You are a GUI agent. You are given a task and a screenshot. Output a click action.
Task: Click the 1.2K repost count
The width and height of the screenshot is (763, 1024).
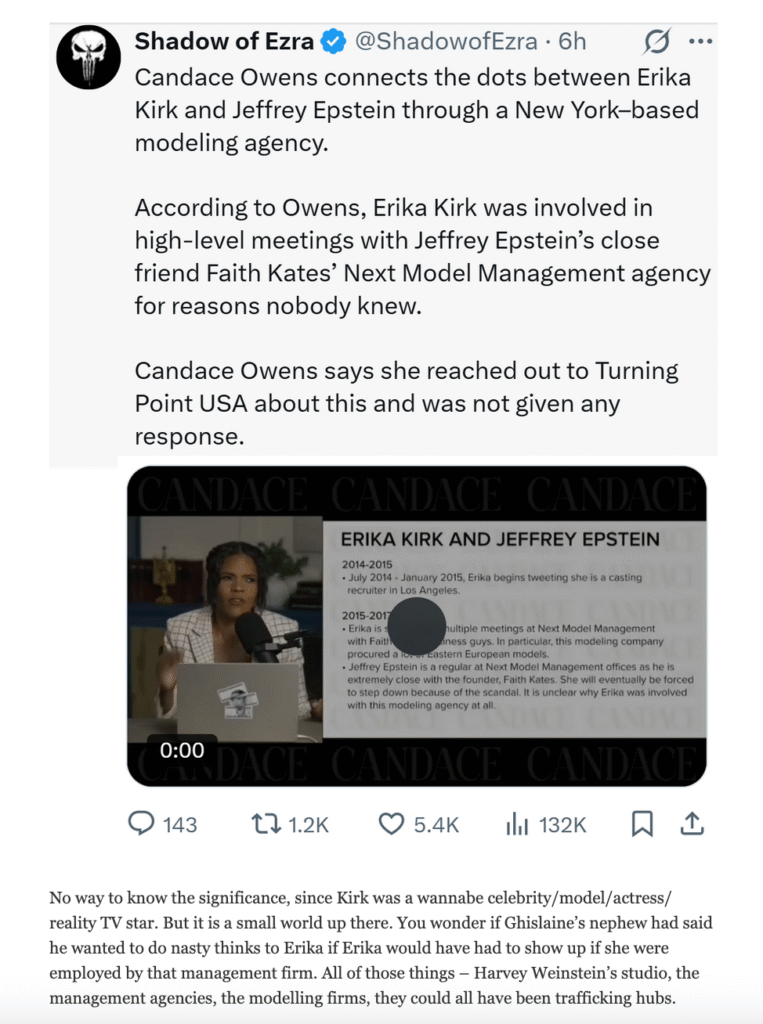[x=308, y=825]
